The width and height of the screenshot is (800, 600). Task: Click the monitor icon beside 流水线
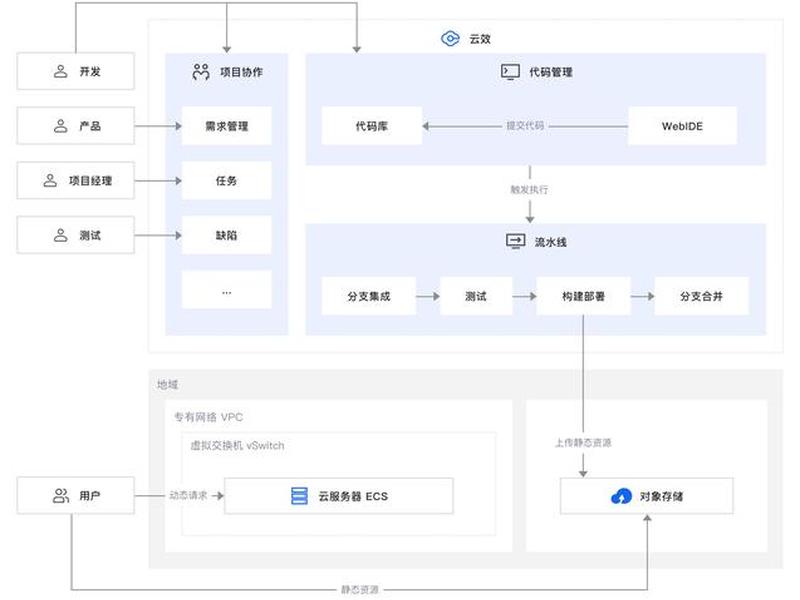pos(515,241)
